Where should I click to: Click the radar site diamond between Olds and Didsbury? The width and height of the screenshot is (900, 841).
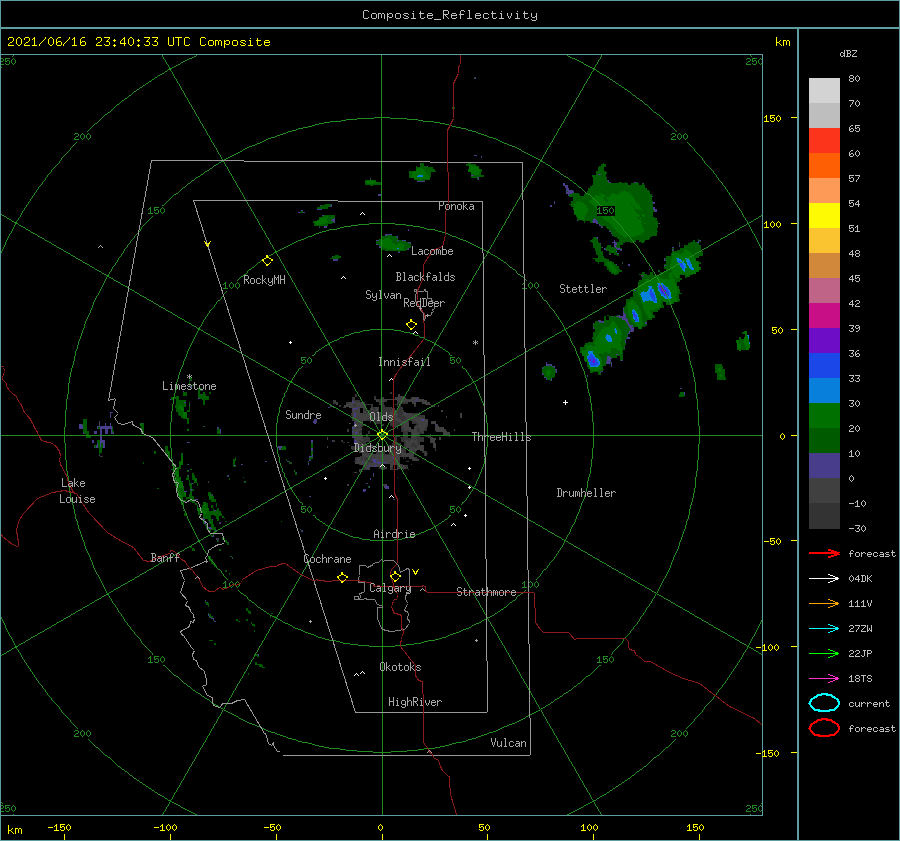382,435
